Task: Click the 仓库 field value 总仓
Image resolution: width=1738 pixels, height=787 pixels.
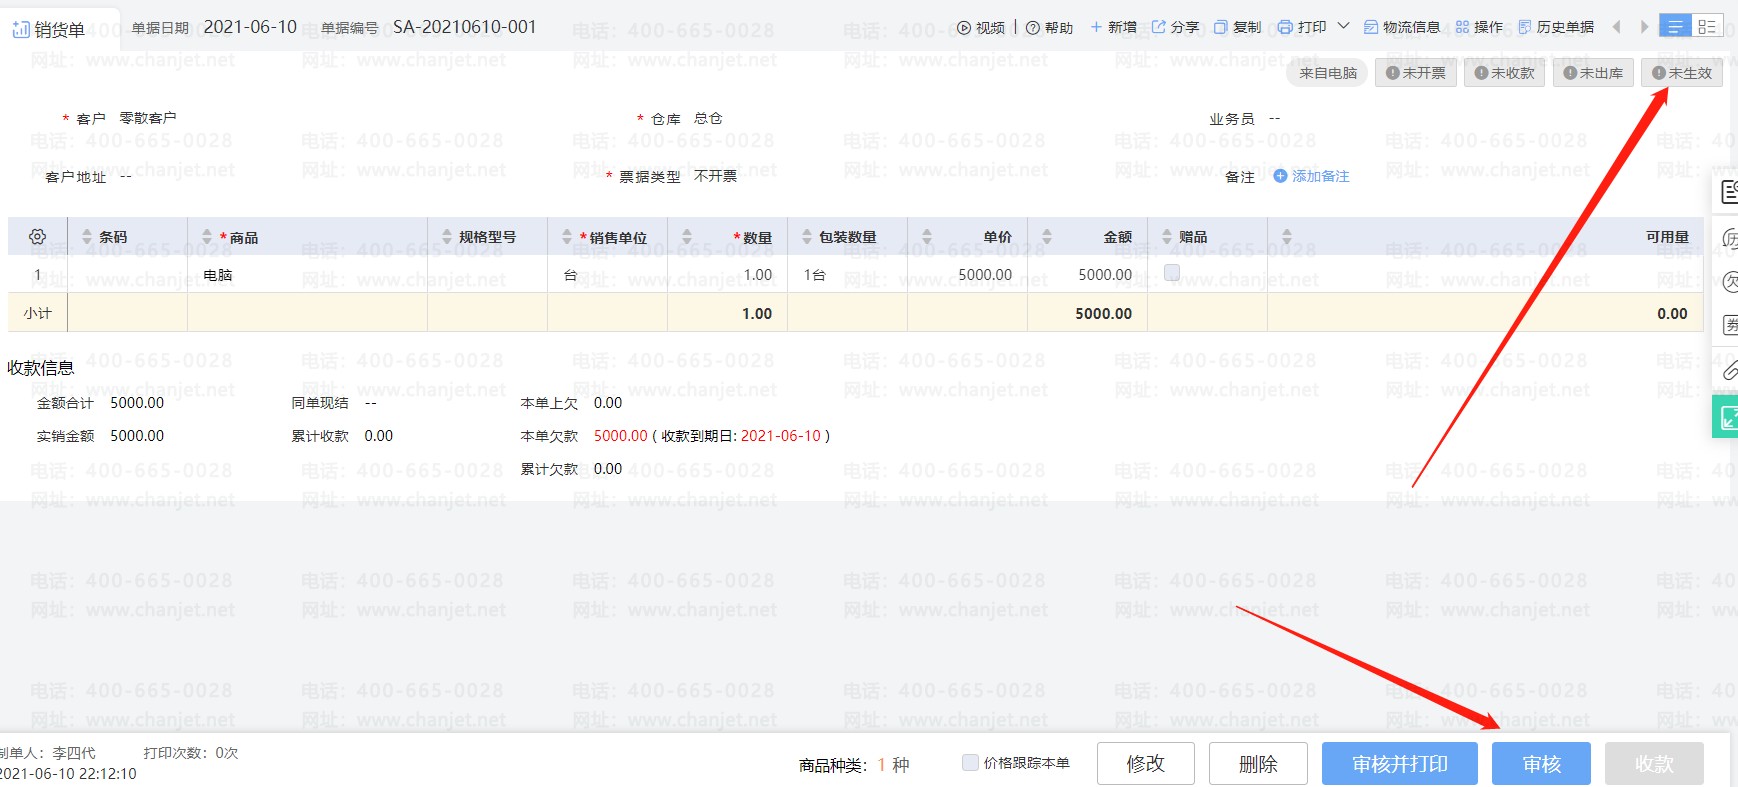Action: tap(708, 118)
